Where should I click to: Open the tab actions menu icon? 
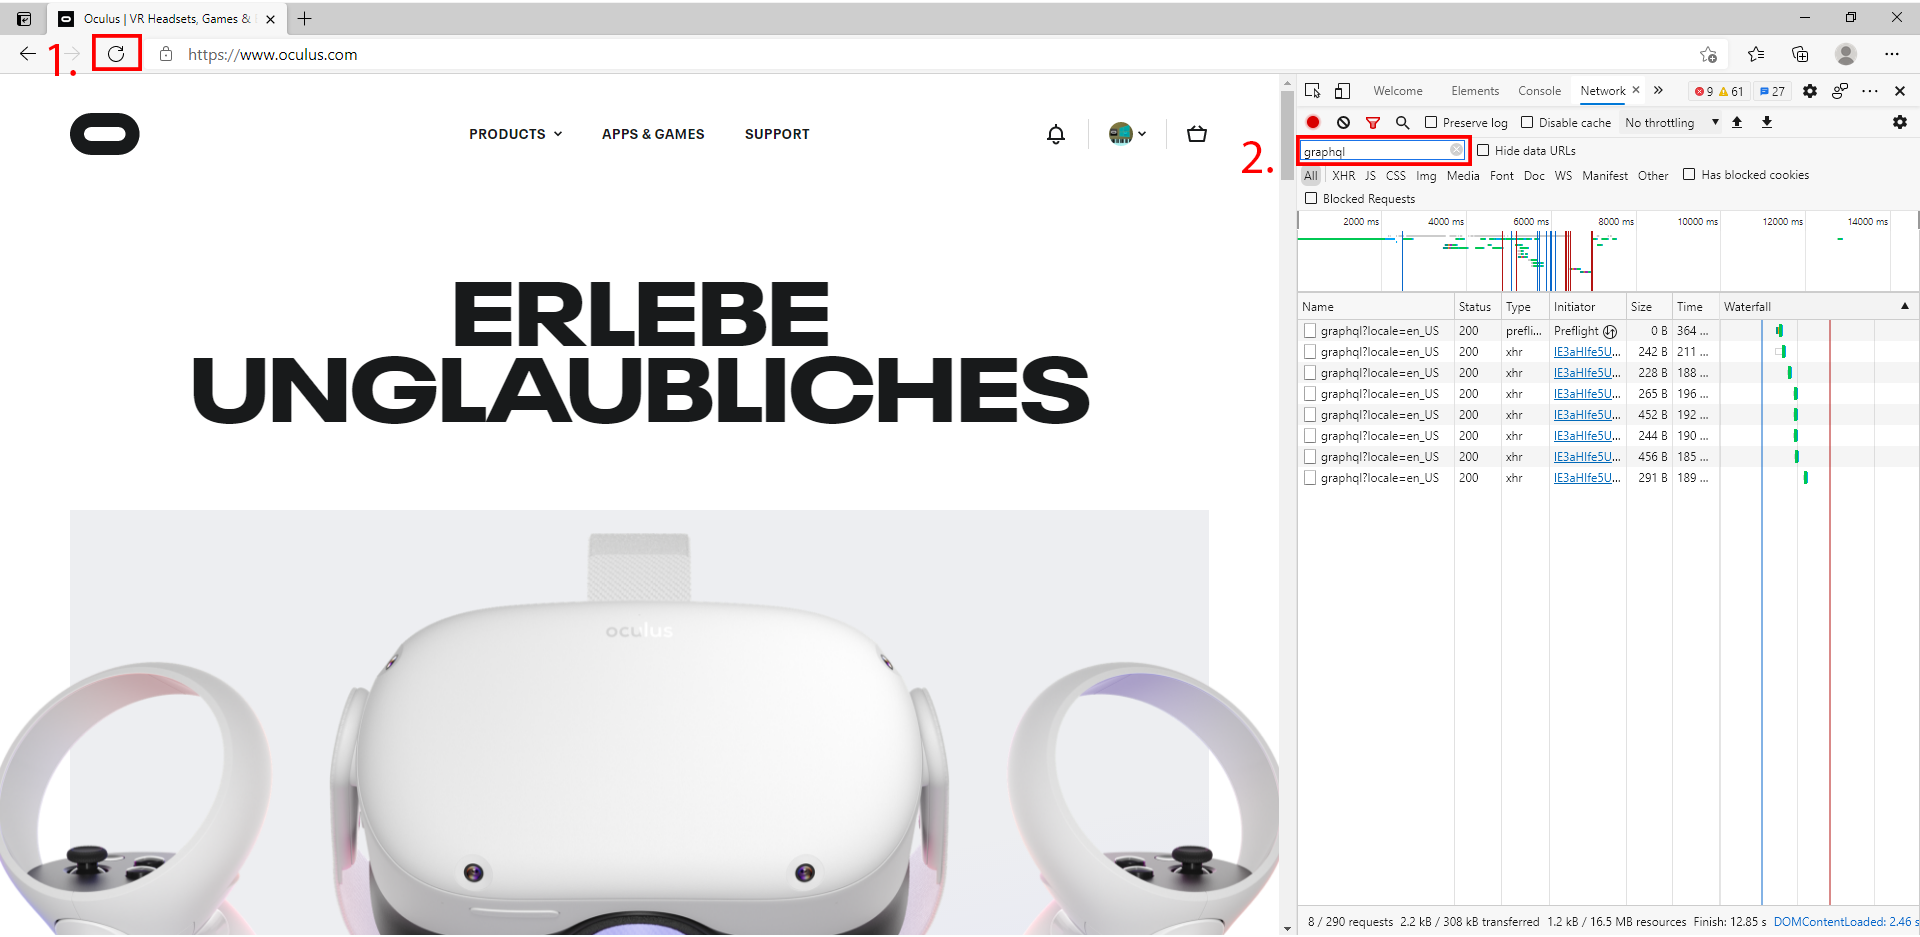24,18
